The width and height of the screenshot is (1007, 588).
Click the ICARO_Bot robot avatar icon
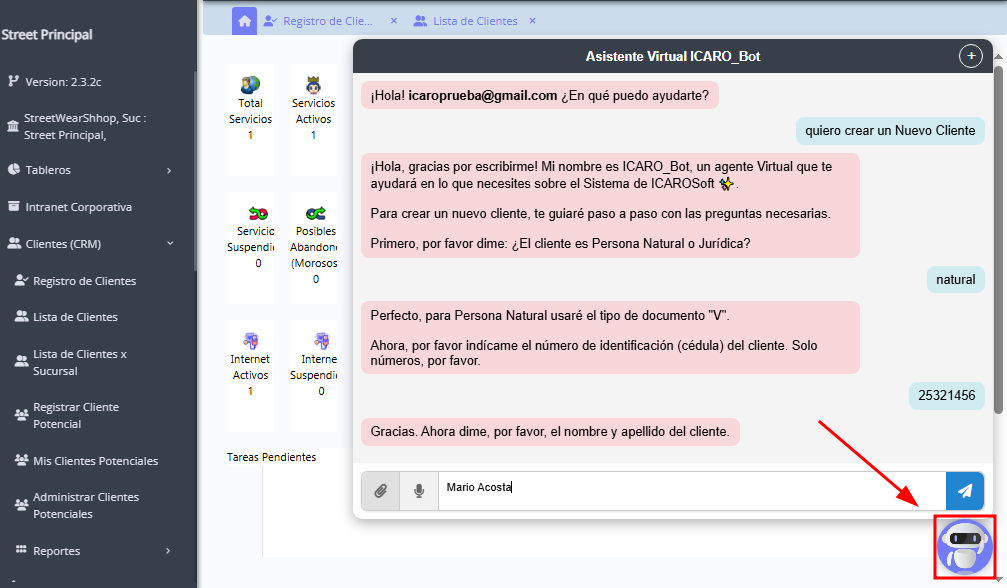point(964,547)
